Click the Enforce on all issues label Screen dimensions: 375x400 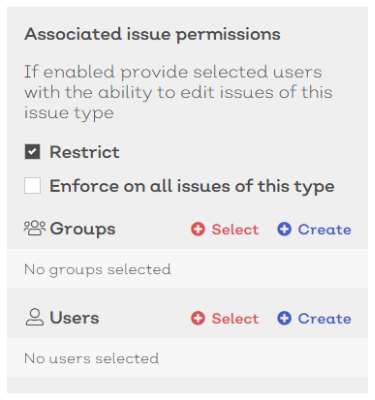click(192, 186)
